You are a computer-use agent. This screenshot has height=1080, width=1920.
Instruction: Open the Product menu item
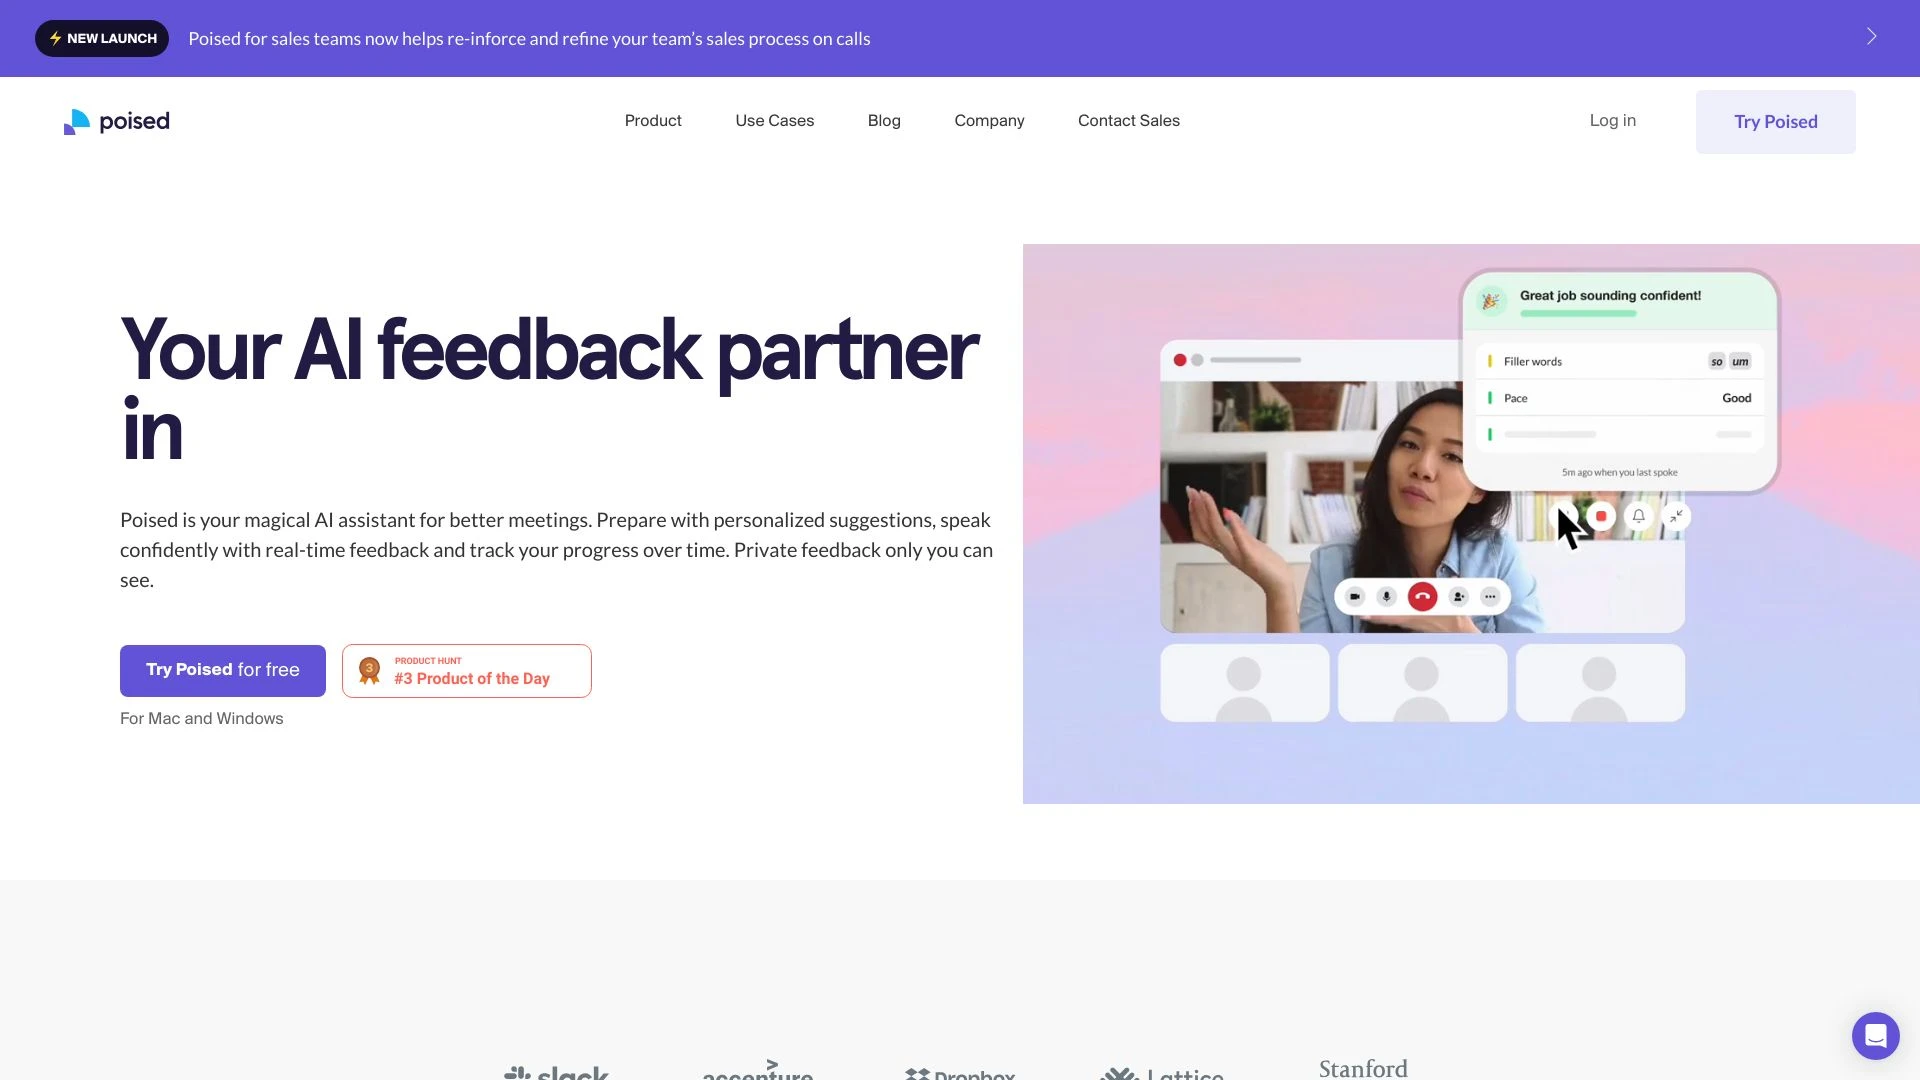tap(653, 120)
